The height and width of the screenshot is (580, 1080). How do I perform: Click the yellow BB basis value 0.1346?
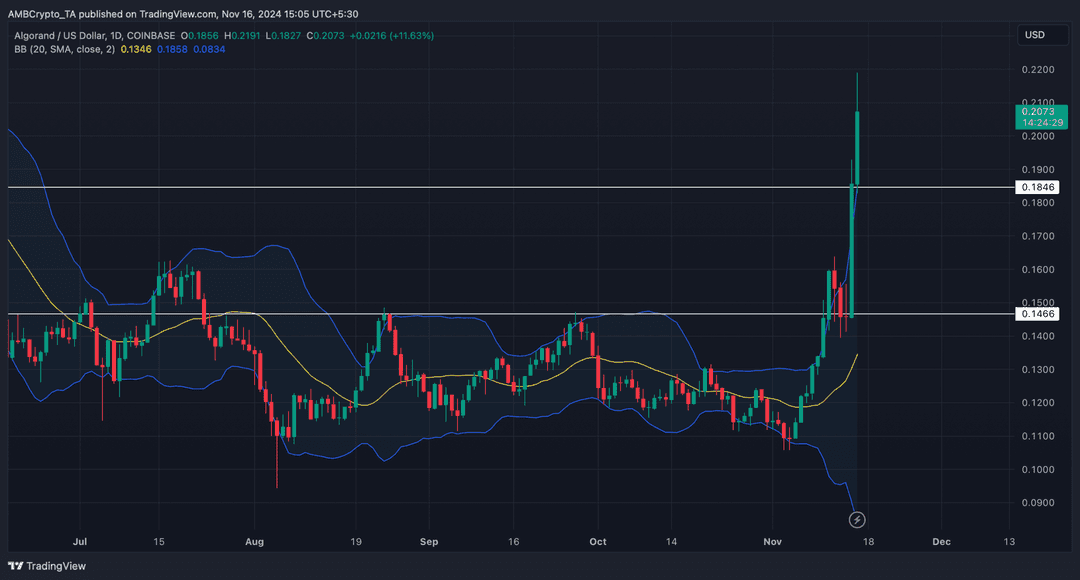[x=137, y=49]
